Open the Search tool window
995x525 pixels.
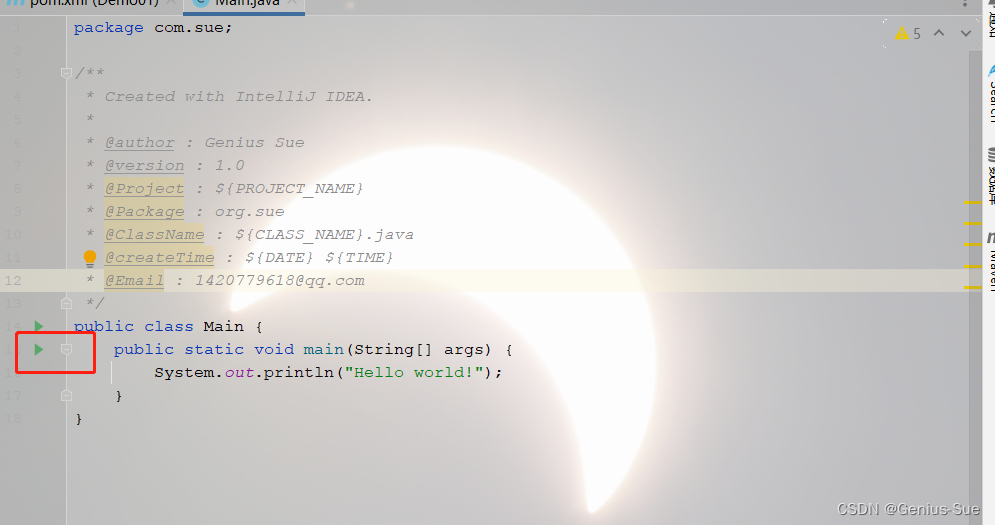[990, 92]
